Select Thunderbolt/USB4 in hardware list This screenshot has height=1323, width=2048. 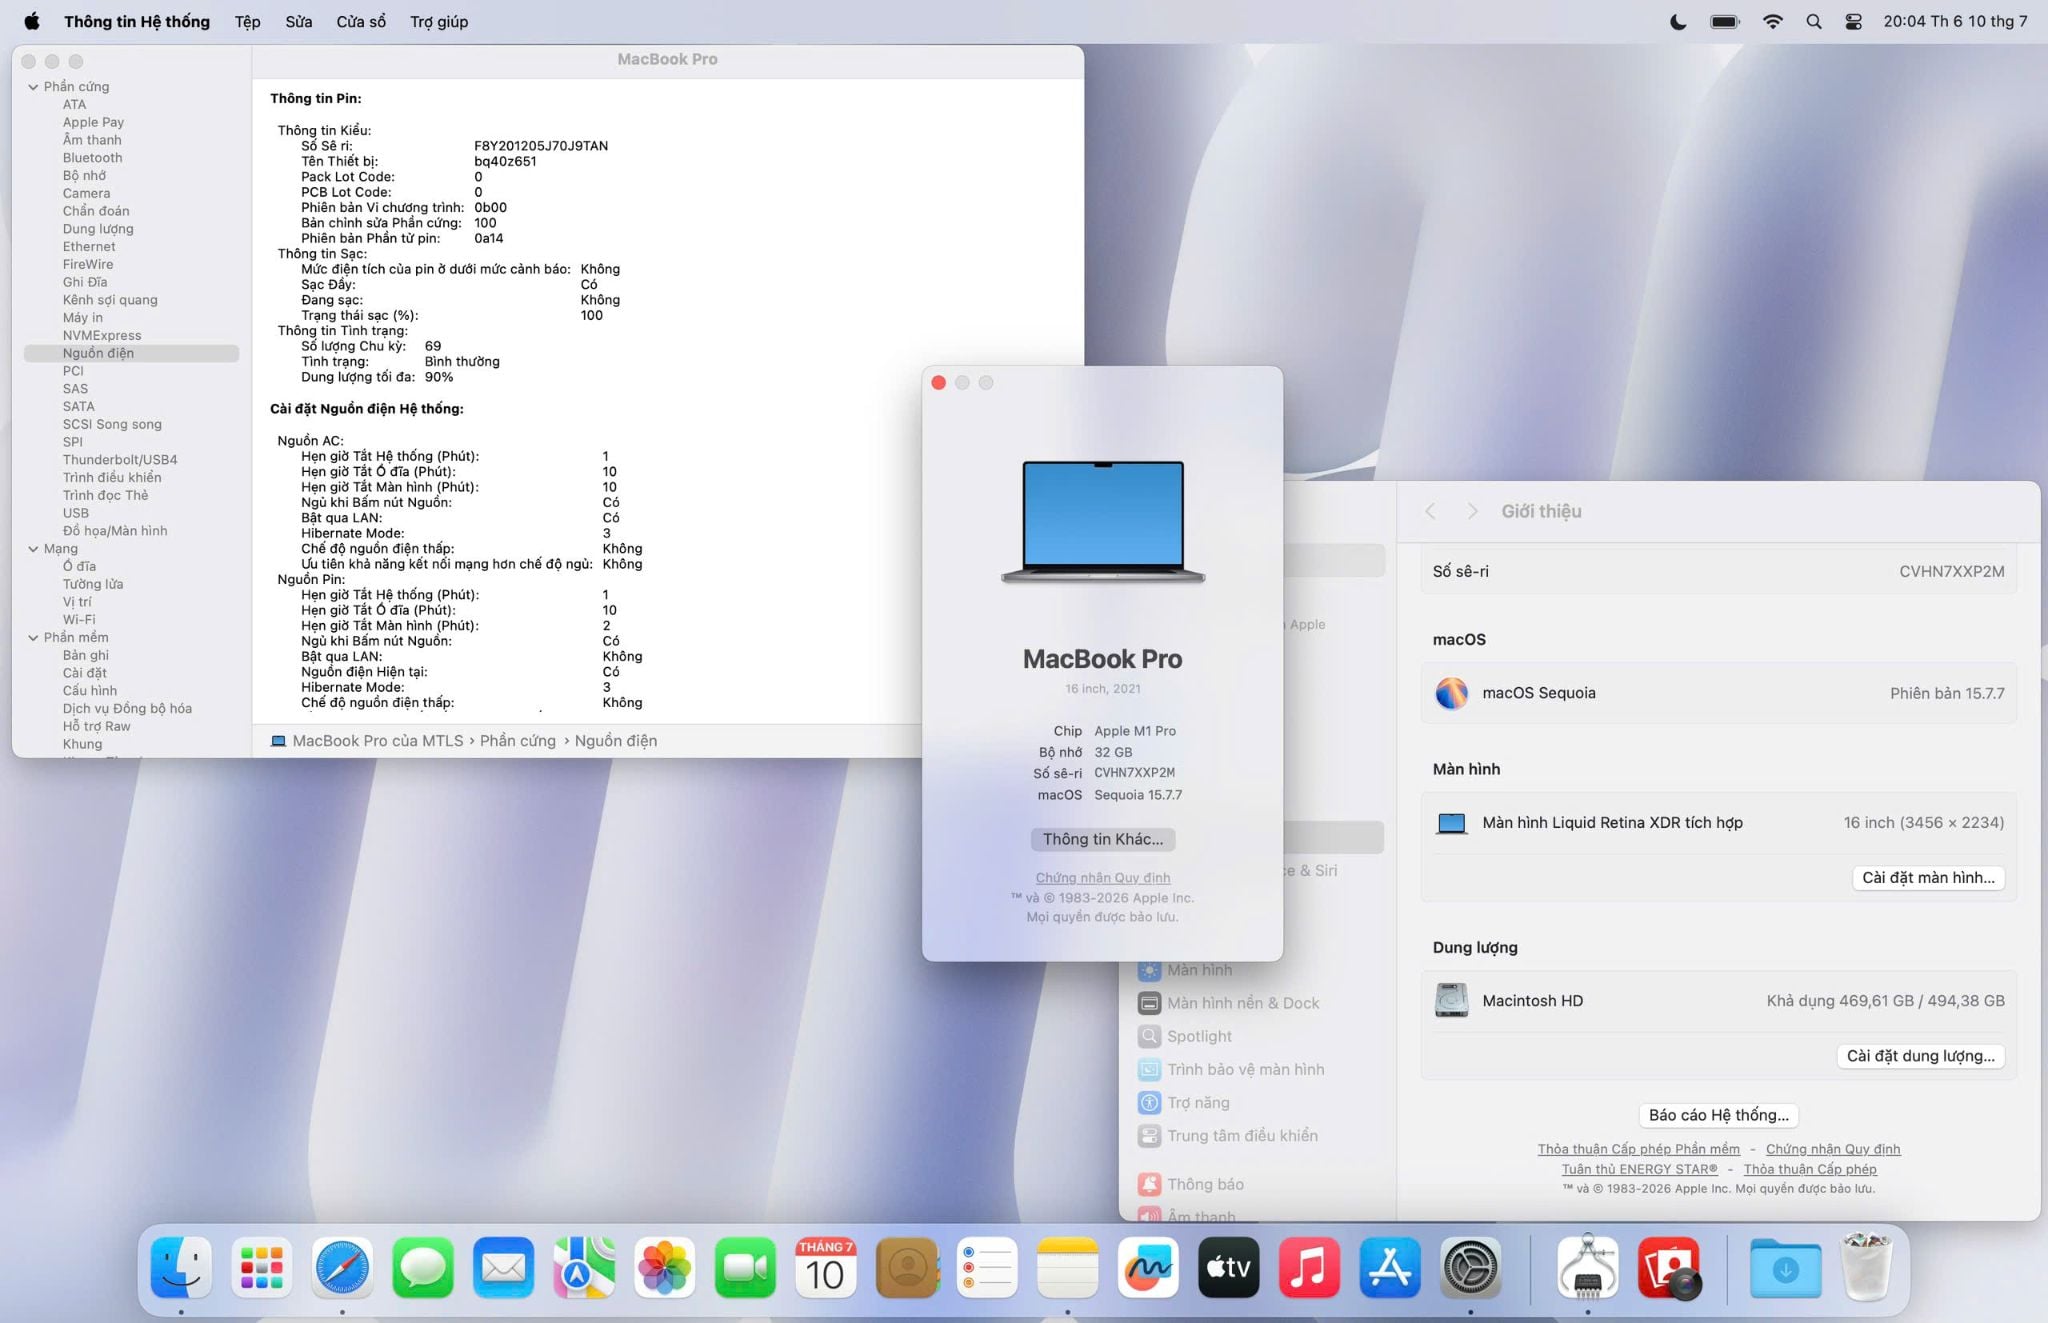point(120,460)
